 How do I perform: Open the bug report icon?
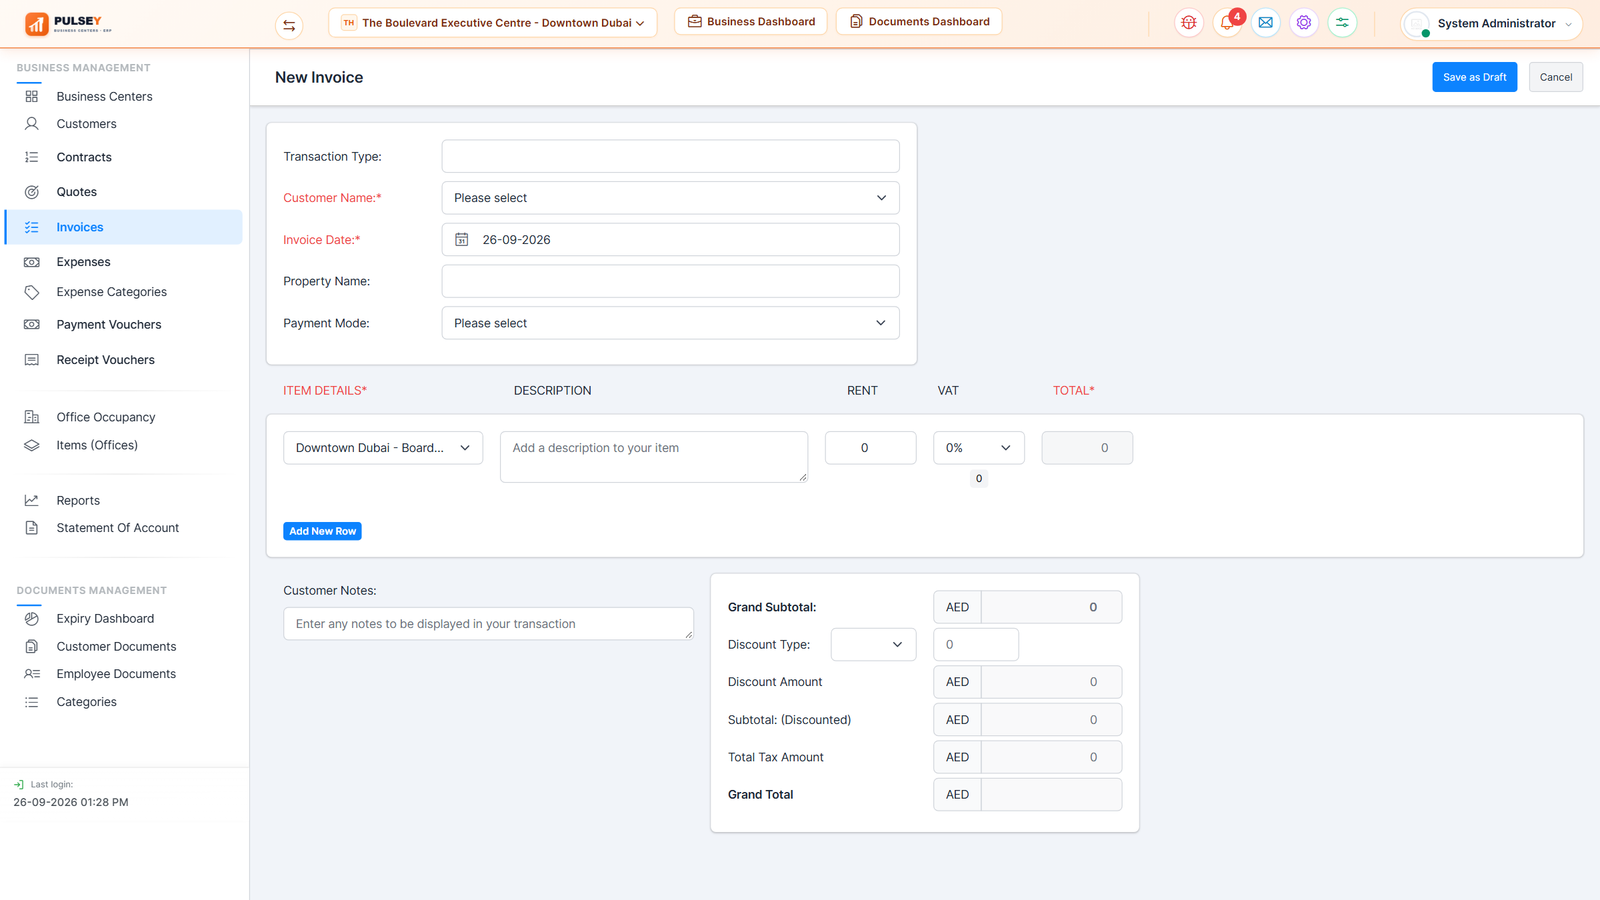(1189, 23)
